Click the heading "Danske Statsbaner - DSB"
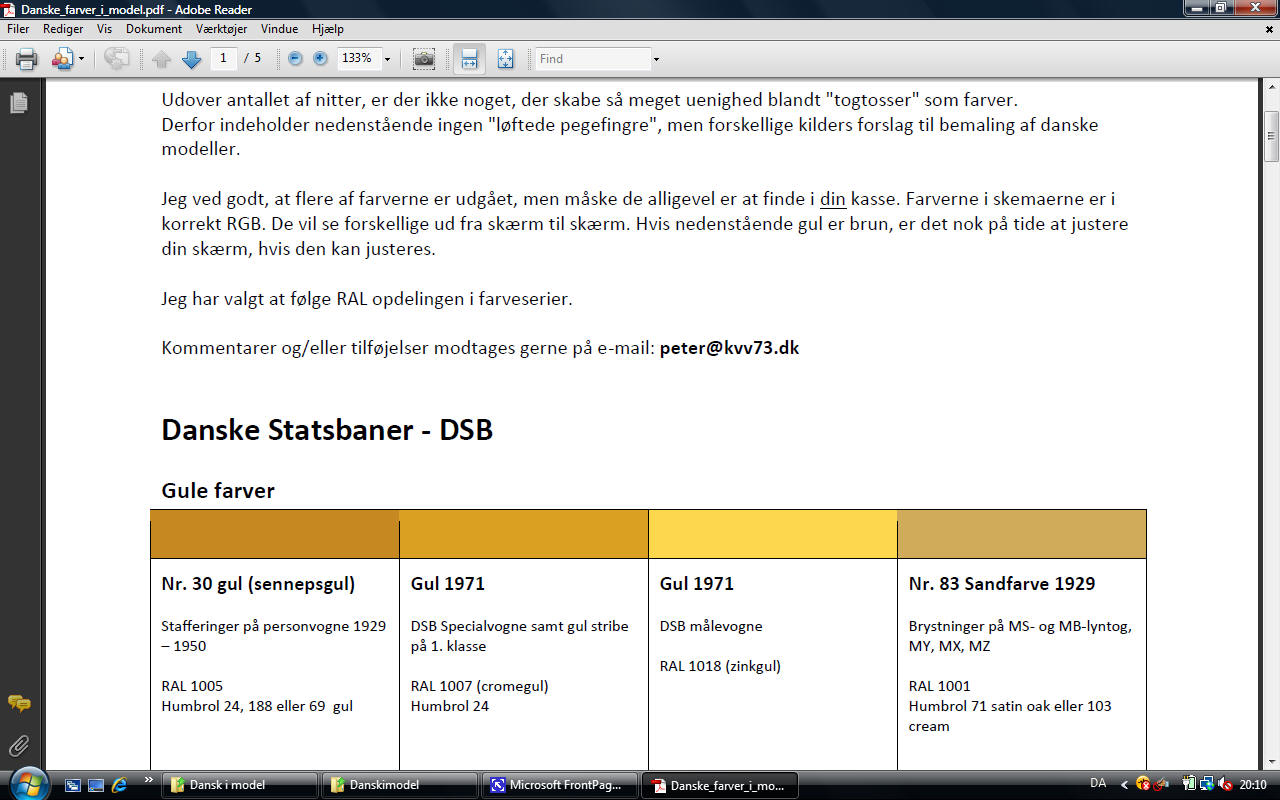The height and width of the screenshot is (800, 1280). tap(327, 430)
